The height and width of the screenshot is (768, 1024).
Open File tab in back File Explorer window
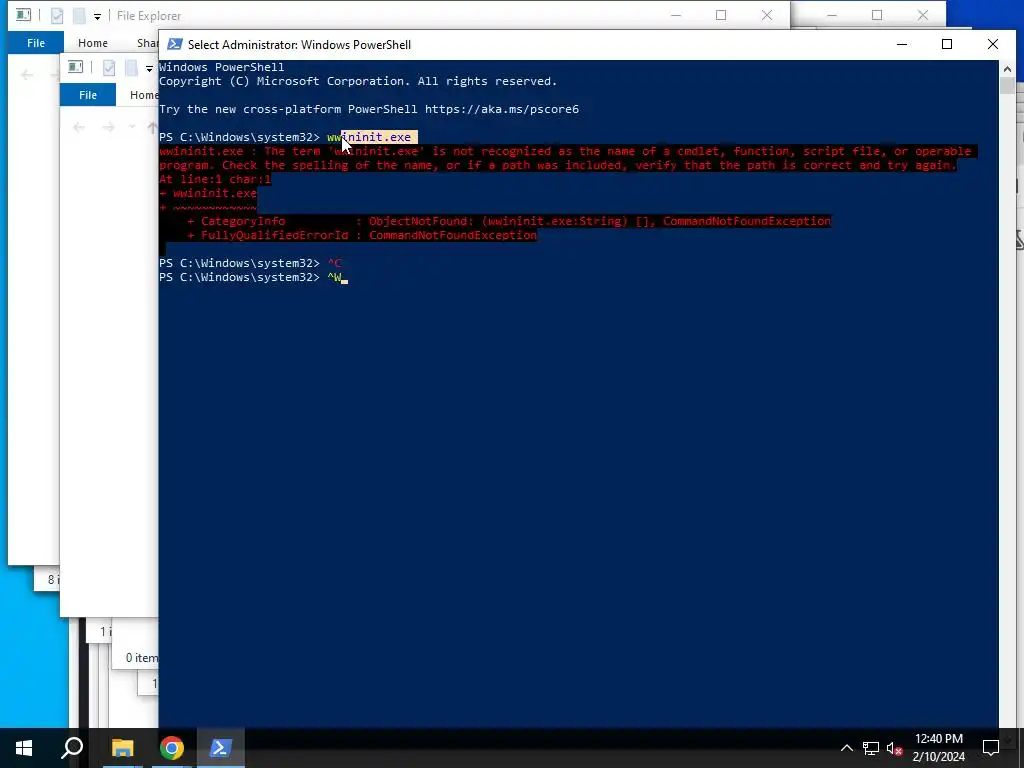pos(36,43)
